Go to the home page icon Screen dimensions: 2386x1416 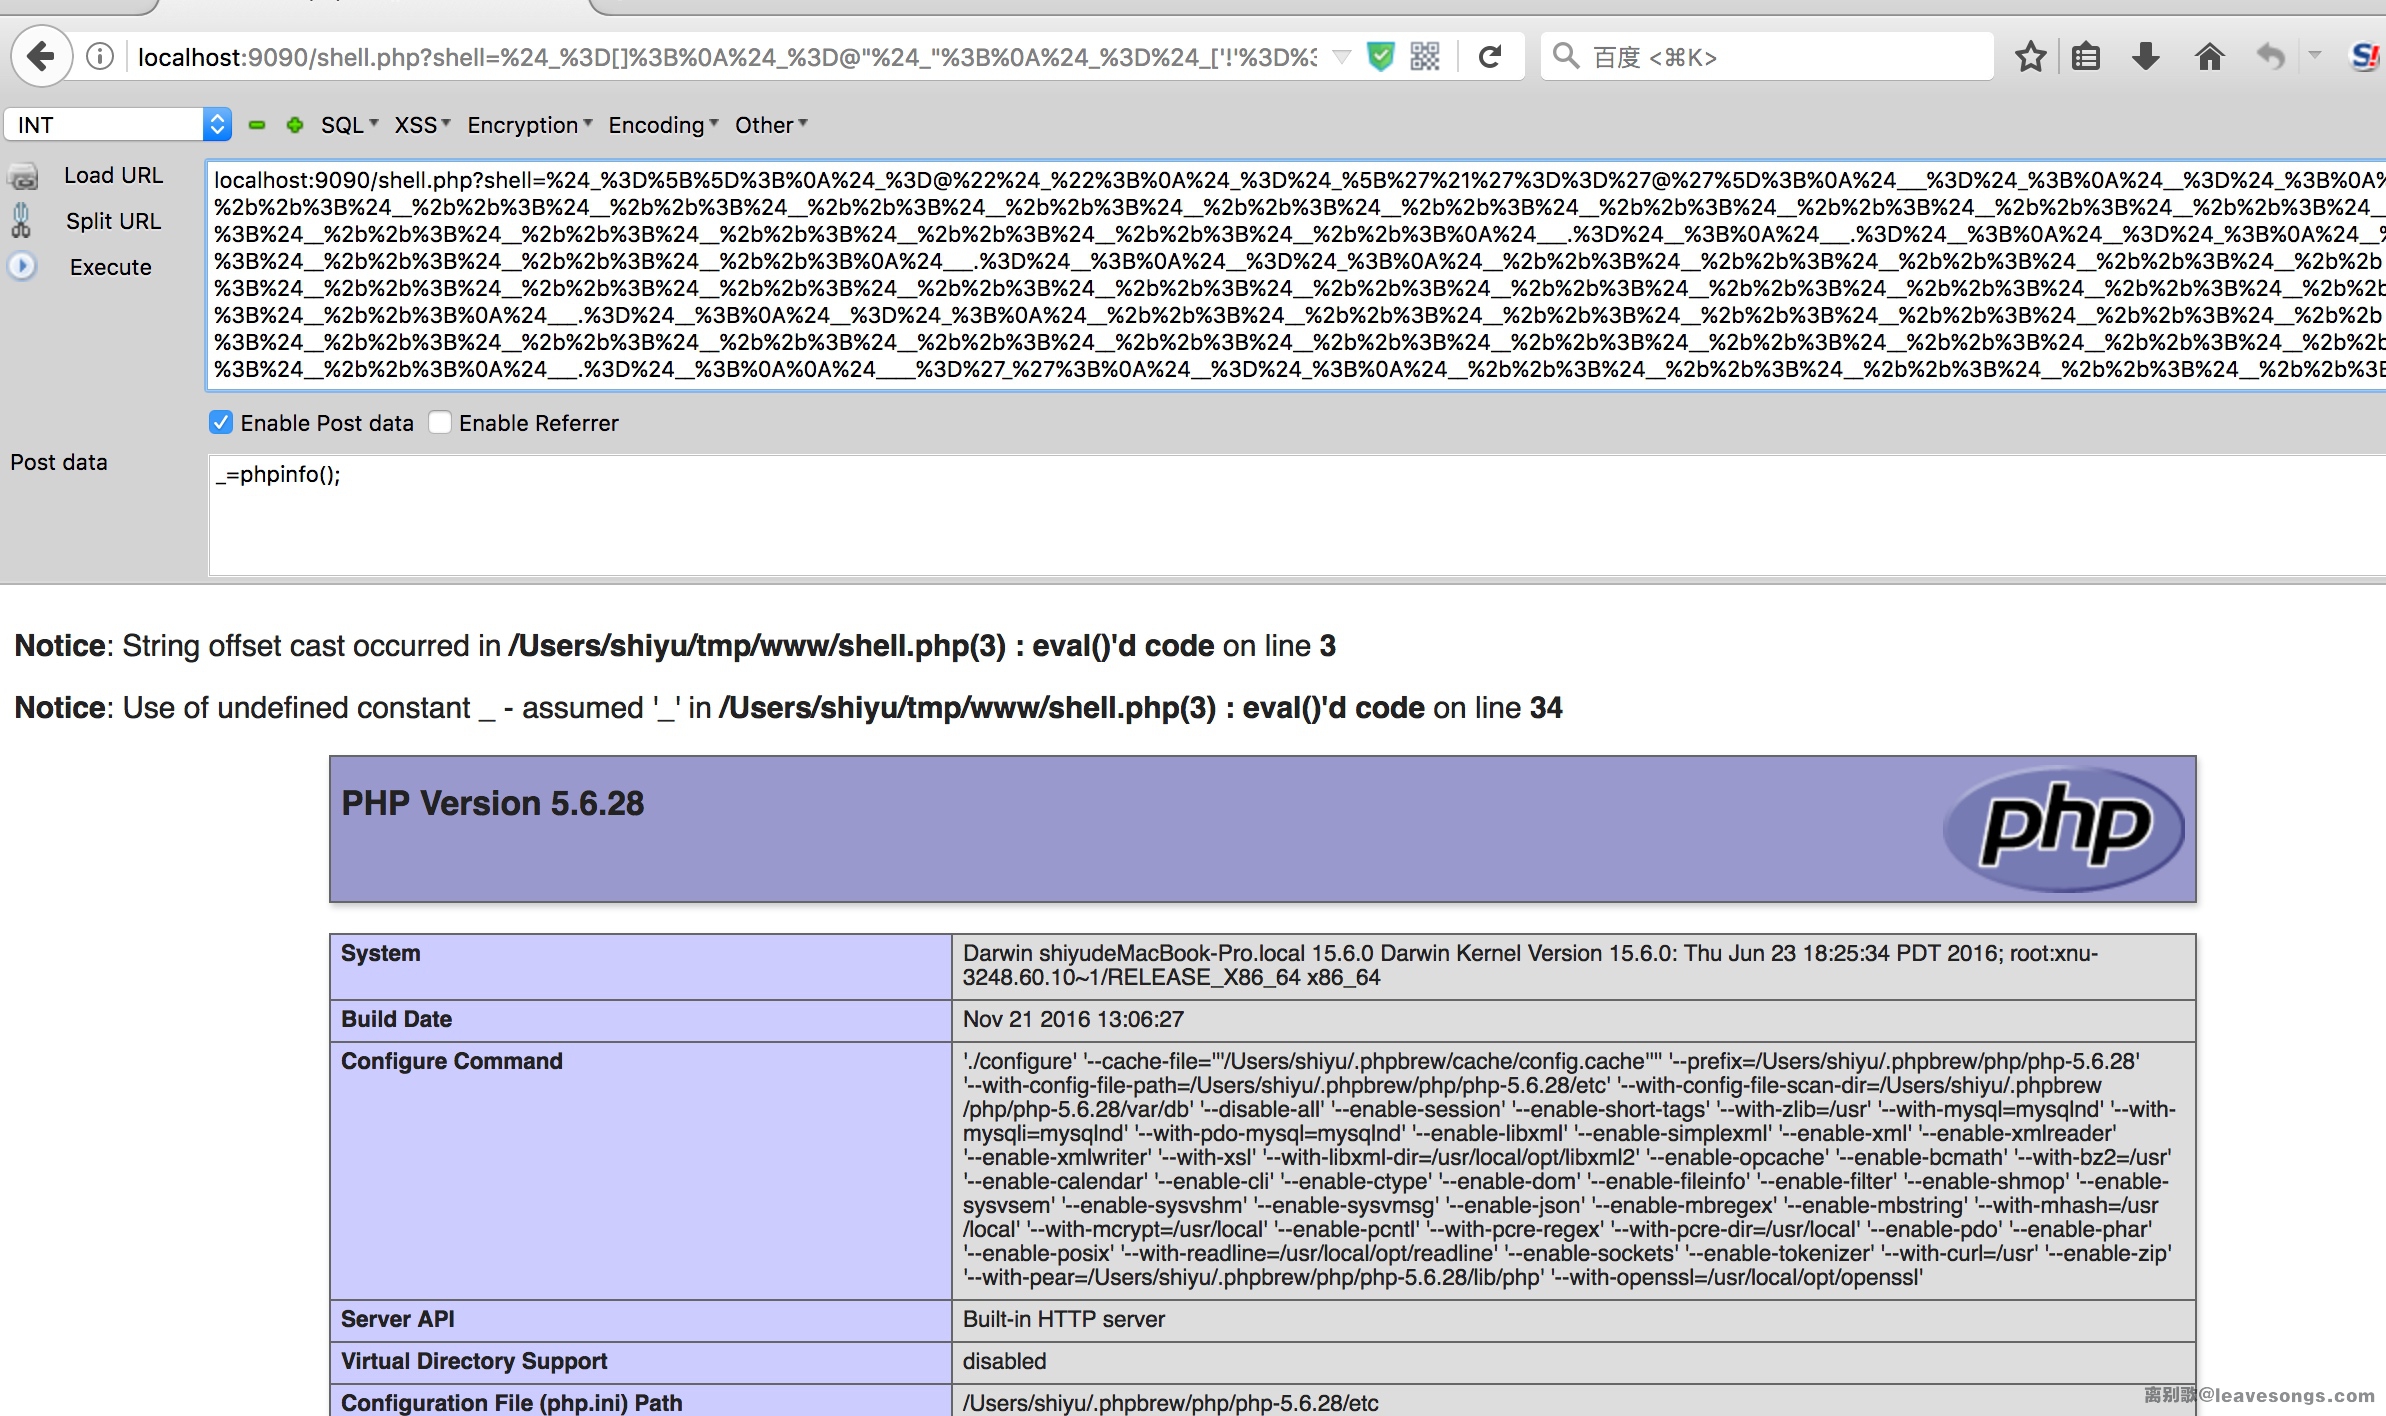2209,57
